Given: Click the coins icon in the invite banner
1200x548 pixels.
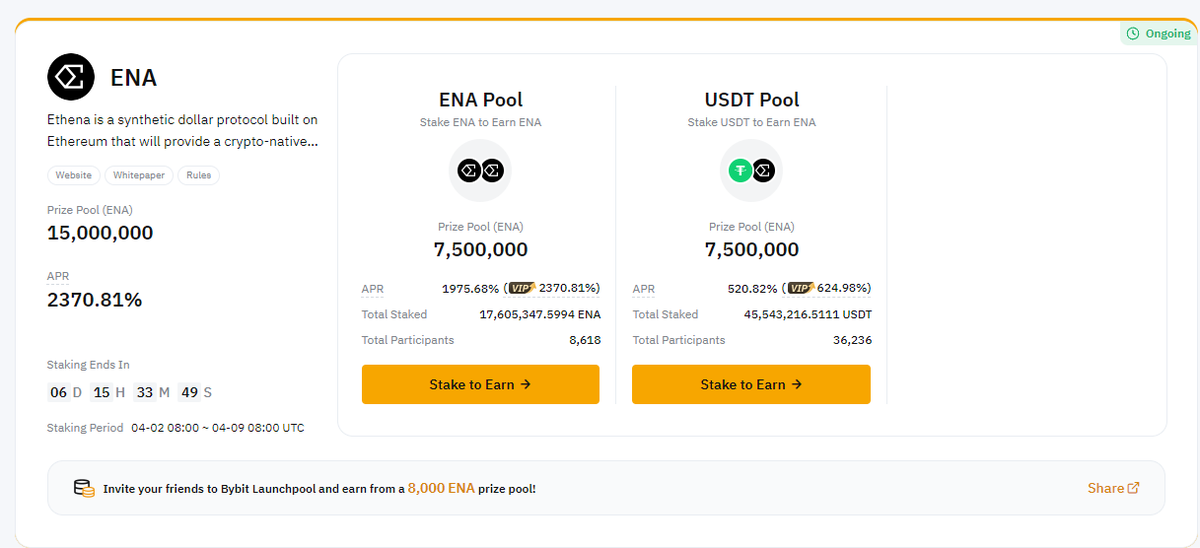Looking at the screenshot, I should point(84,488).
